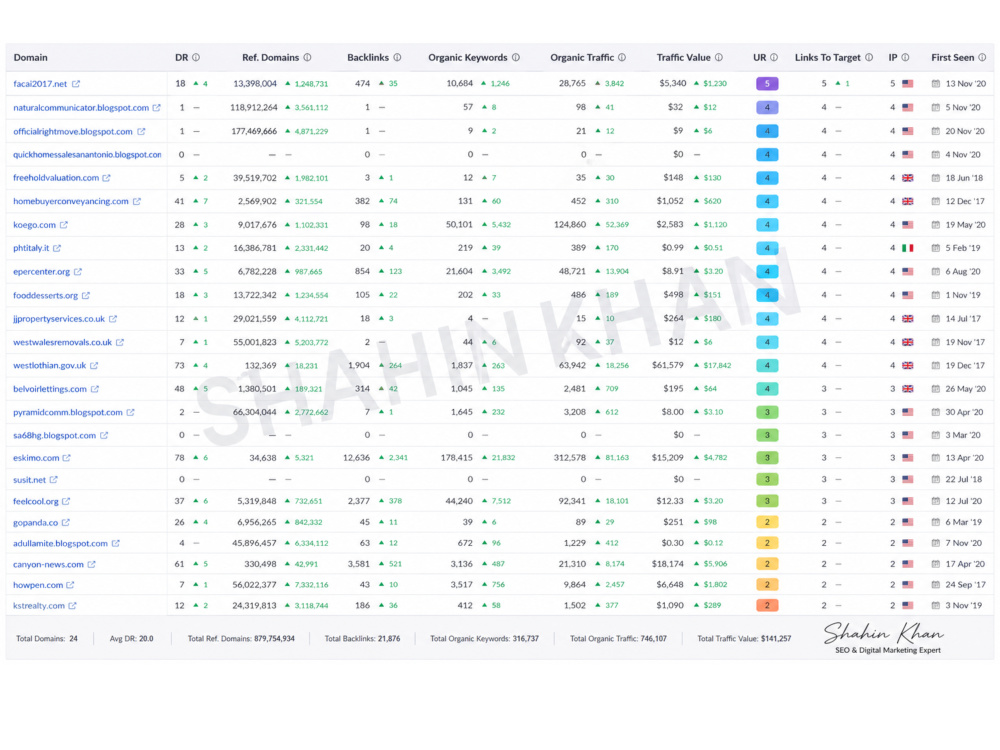
Task: Sort by Backlinks column header
Action: coord(368,57)
